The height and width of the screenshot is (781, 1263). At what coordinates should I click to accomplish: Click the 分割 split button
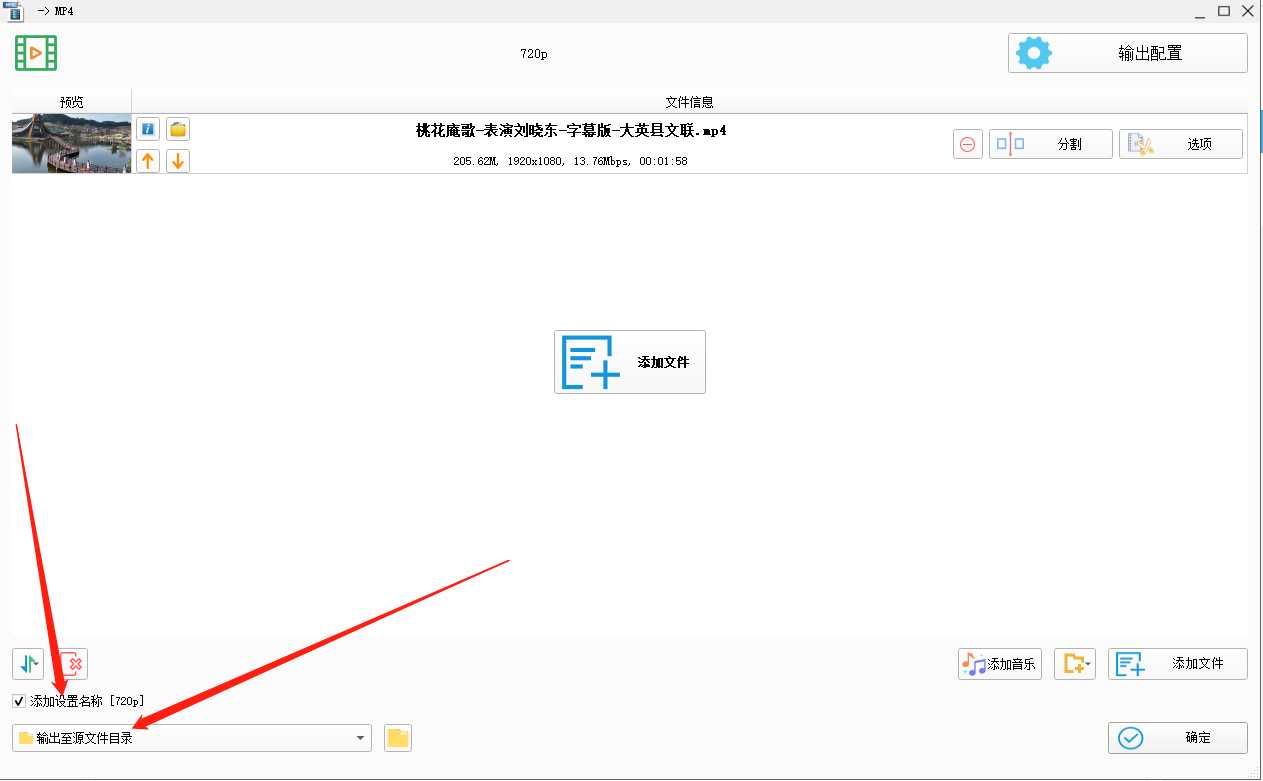click(1050, 144)
